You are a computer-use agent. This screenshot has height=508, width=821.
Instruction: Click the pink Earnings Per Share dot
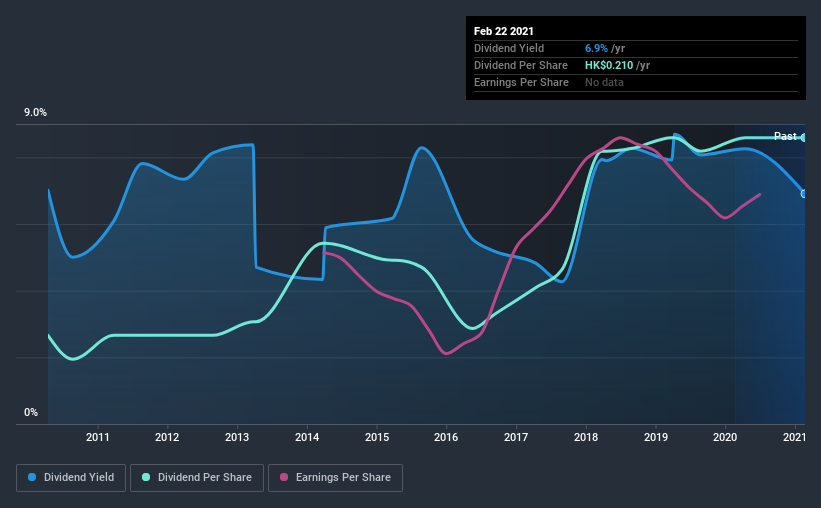284,477
